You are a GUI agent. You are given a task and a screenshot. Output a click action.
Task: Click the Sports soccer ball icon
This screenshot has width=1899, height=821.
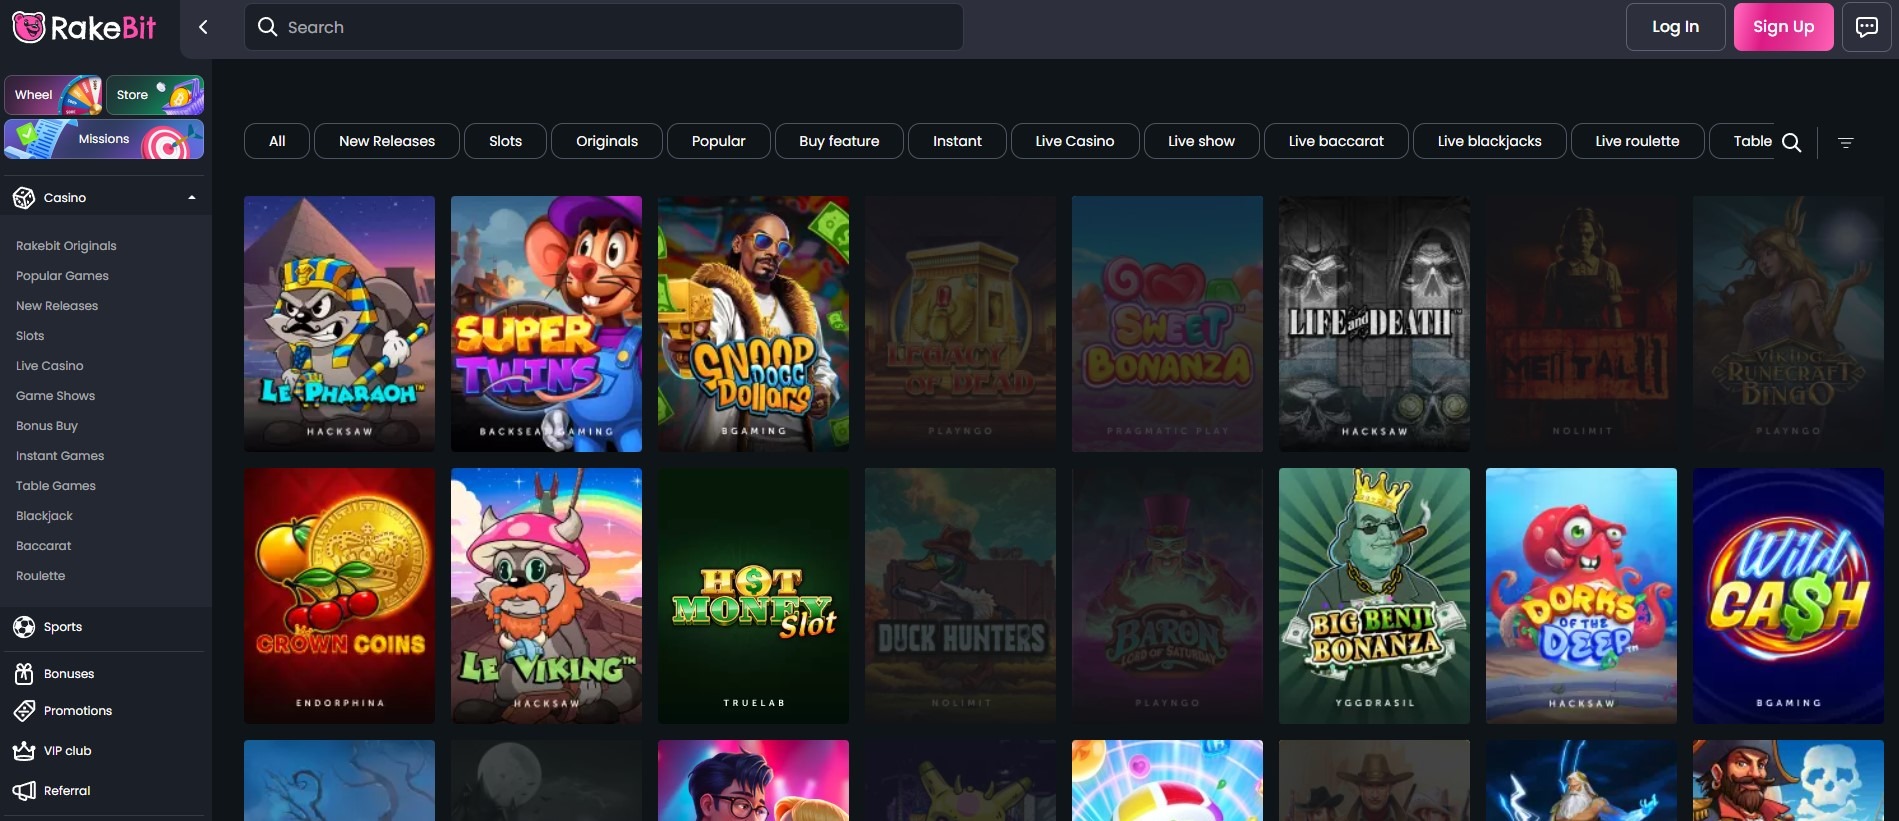(24, 627)
